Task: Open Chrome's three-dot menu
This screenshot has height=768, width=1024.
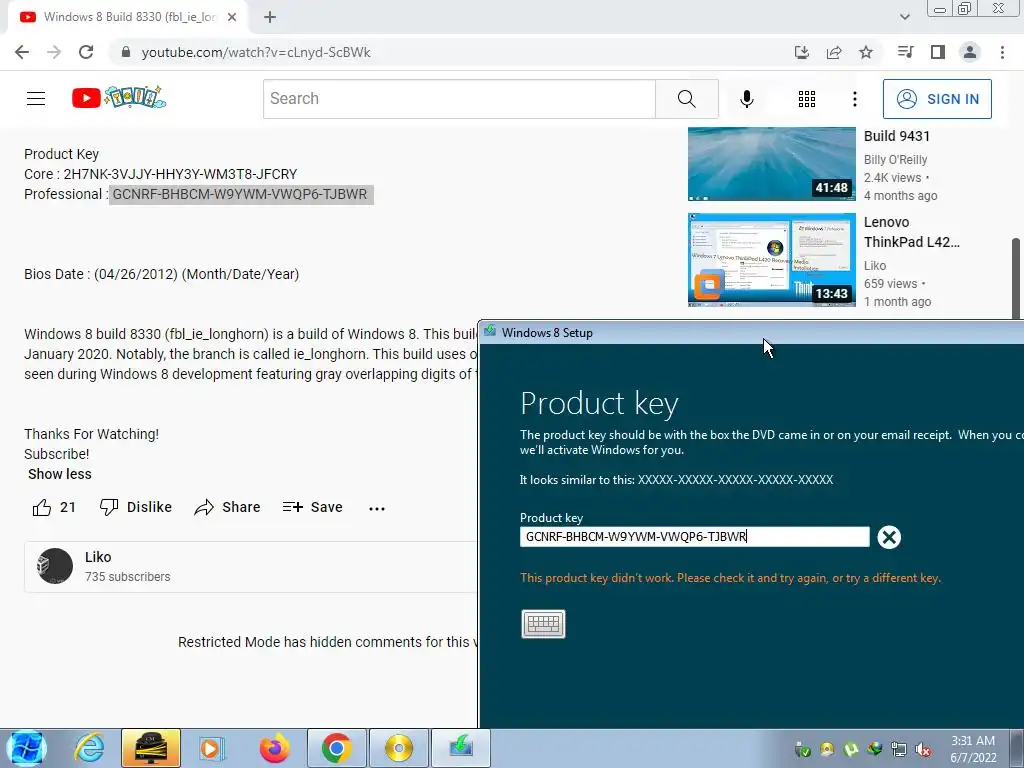Action: 1002,52
